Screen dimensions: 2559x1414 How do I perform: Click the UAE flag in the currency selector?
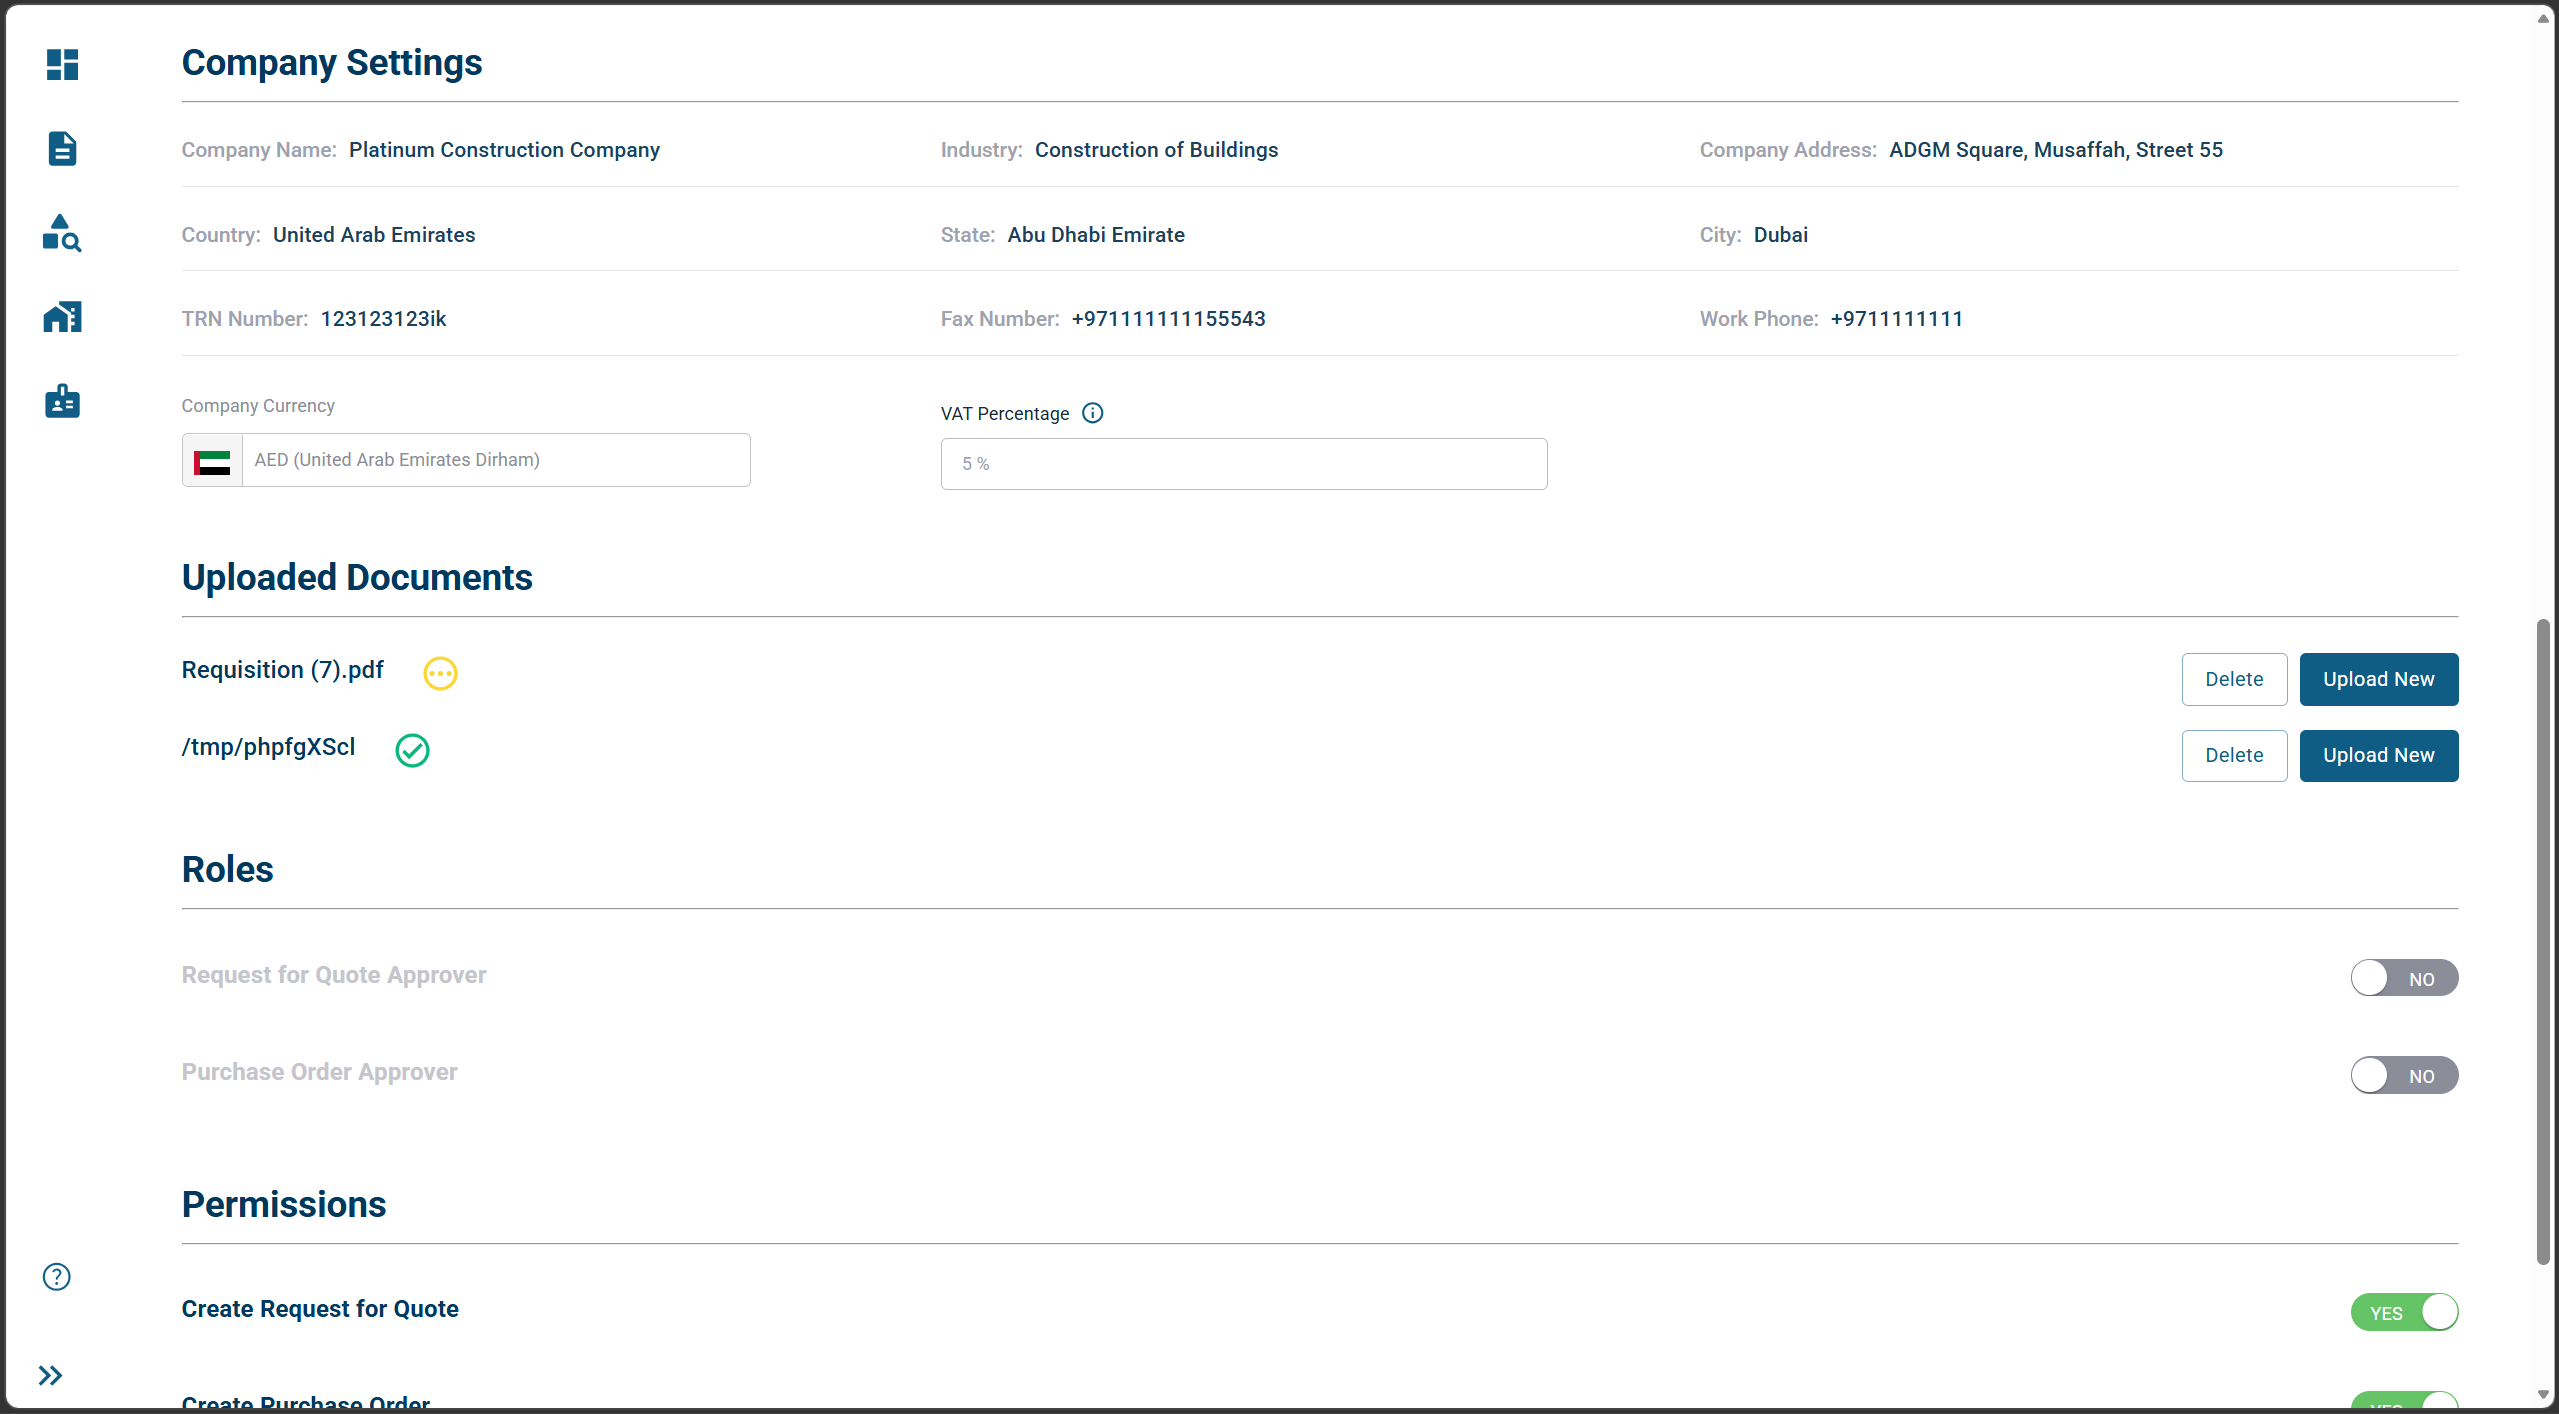pyautogui.click(x=211, y=461)
